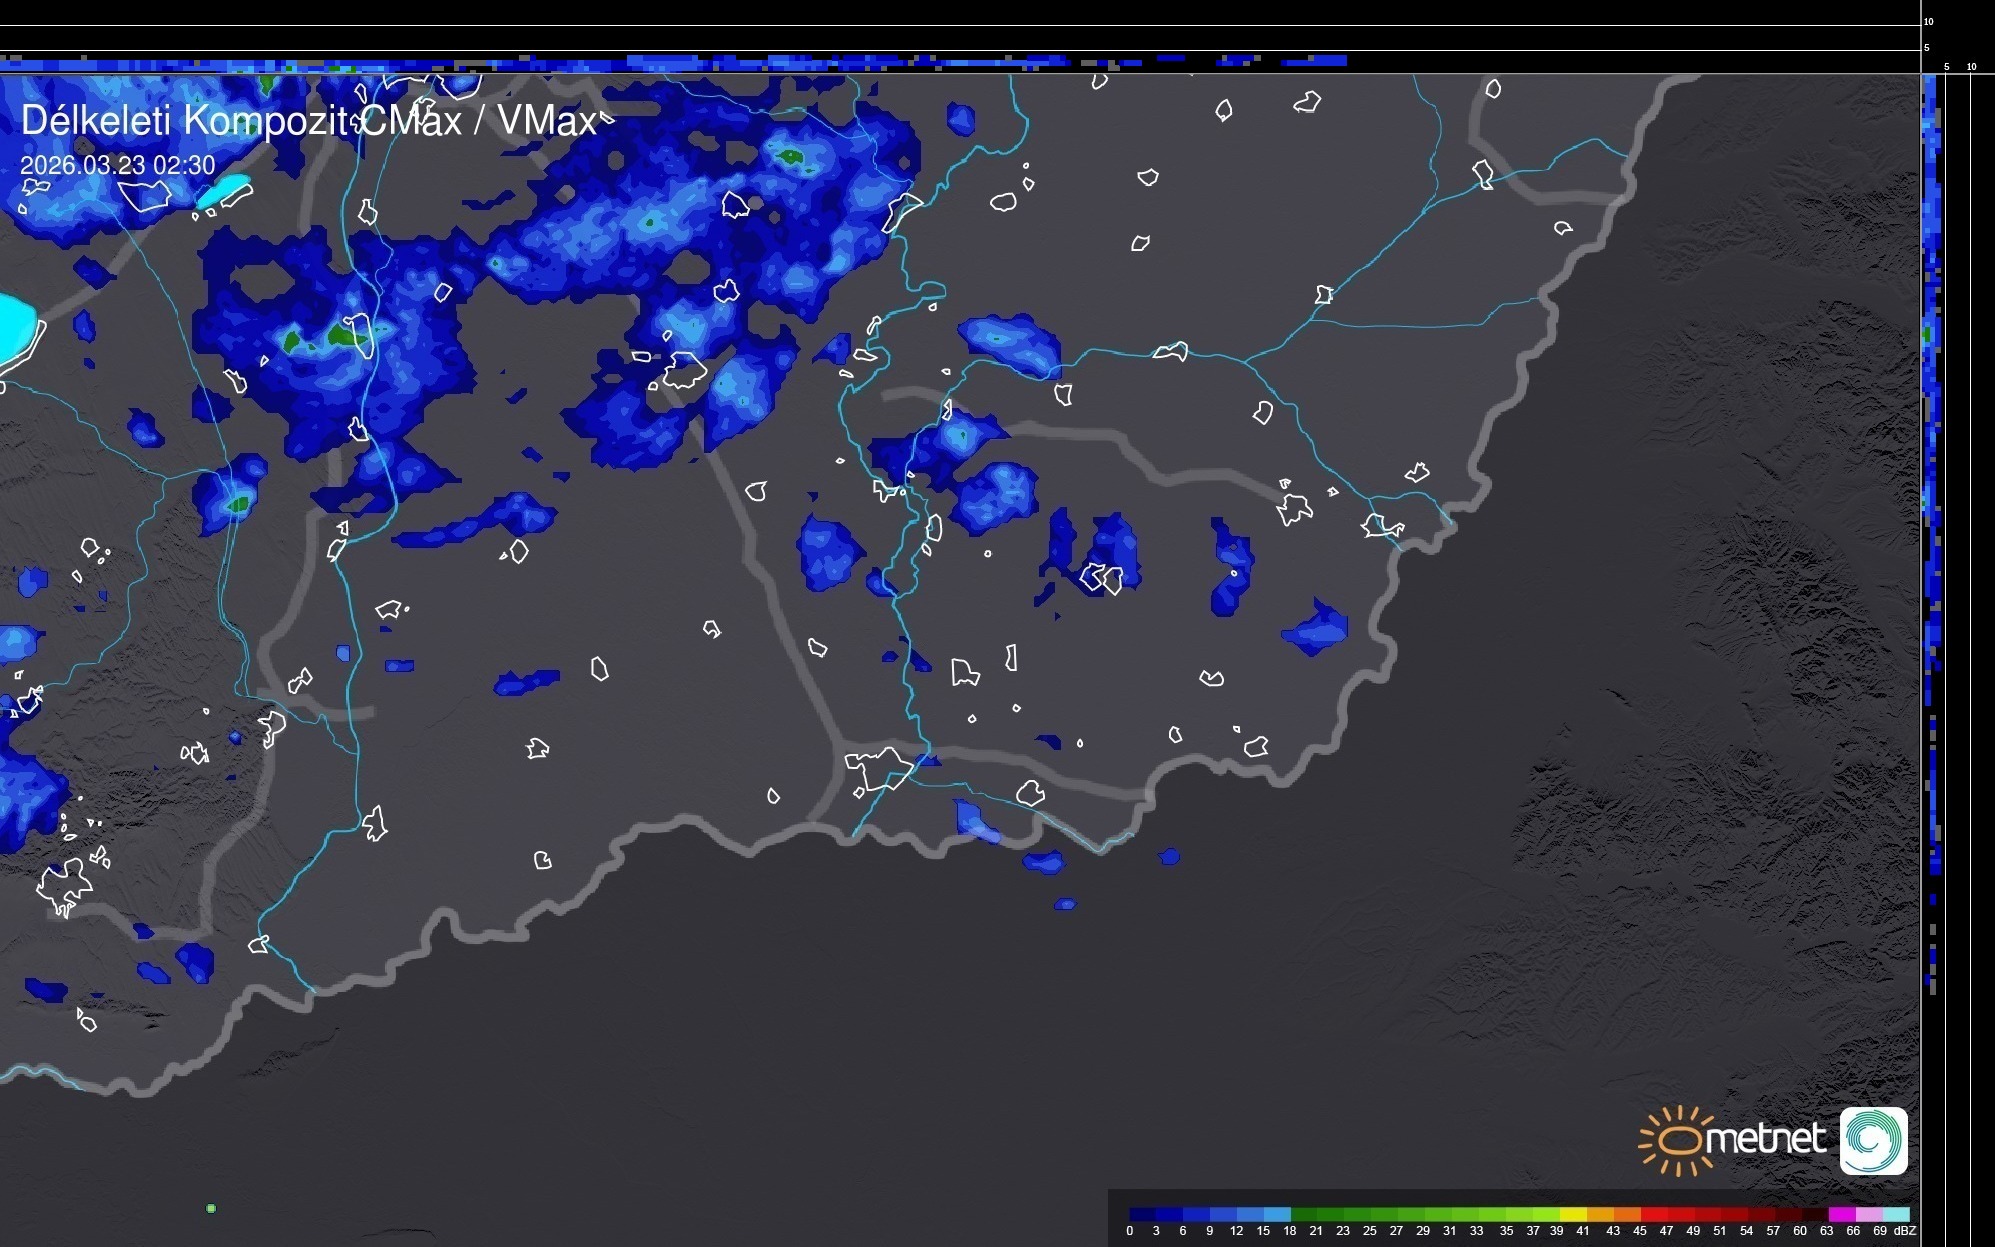Image resolution: width=1995 pixels, height=1247 pixels.
Task: Click the Délkeleti Kompozit CMax / VMax title
Action: tap(308, 121)
